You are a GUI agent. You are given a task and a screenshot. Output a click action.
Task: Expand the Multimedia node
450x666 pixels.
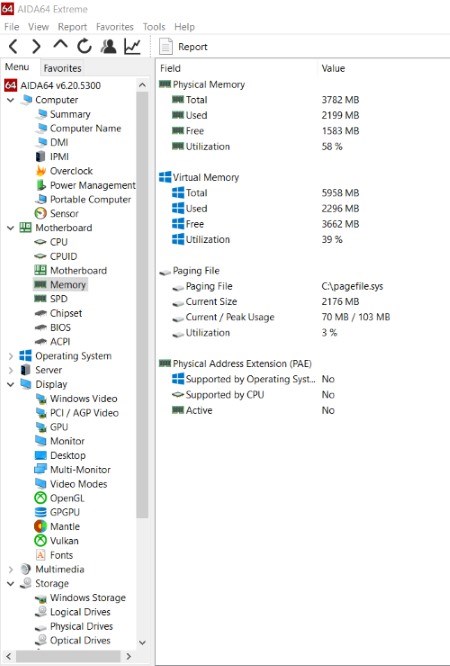tap(11, 569)
